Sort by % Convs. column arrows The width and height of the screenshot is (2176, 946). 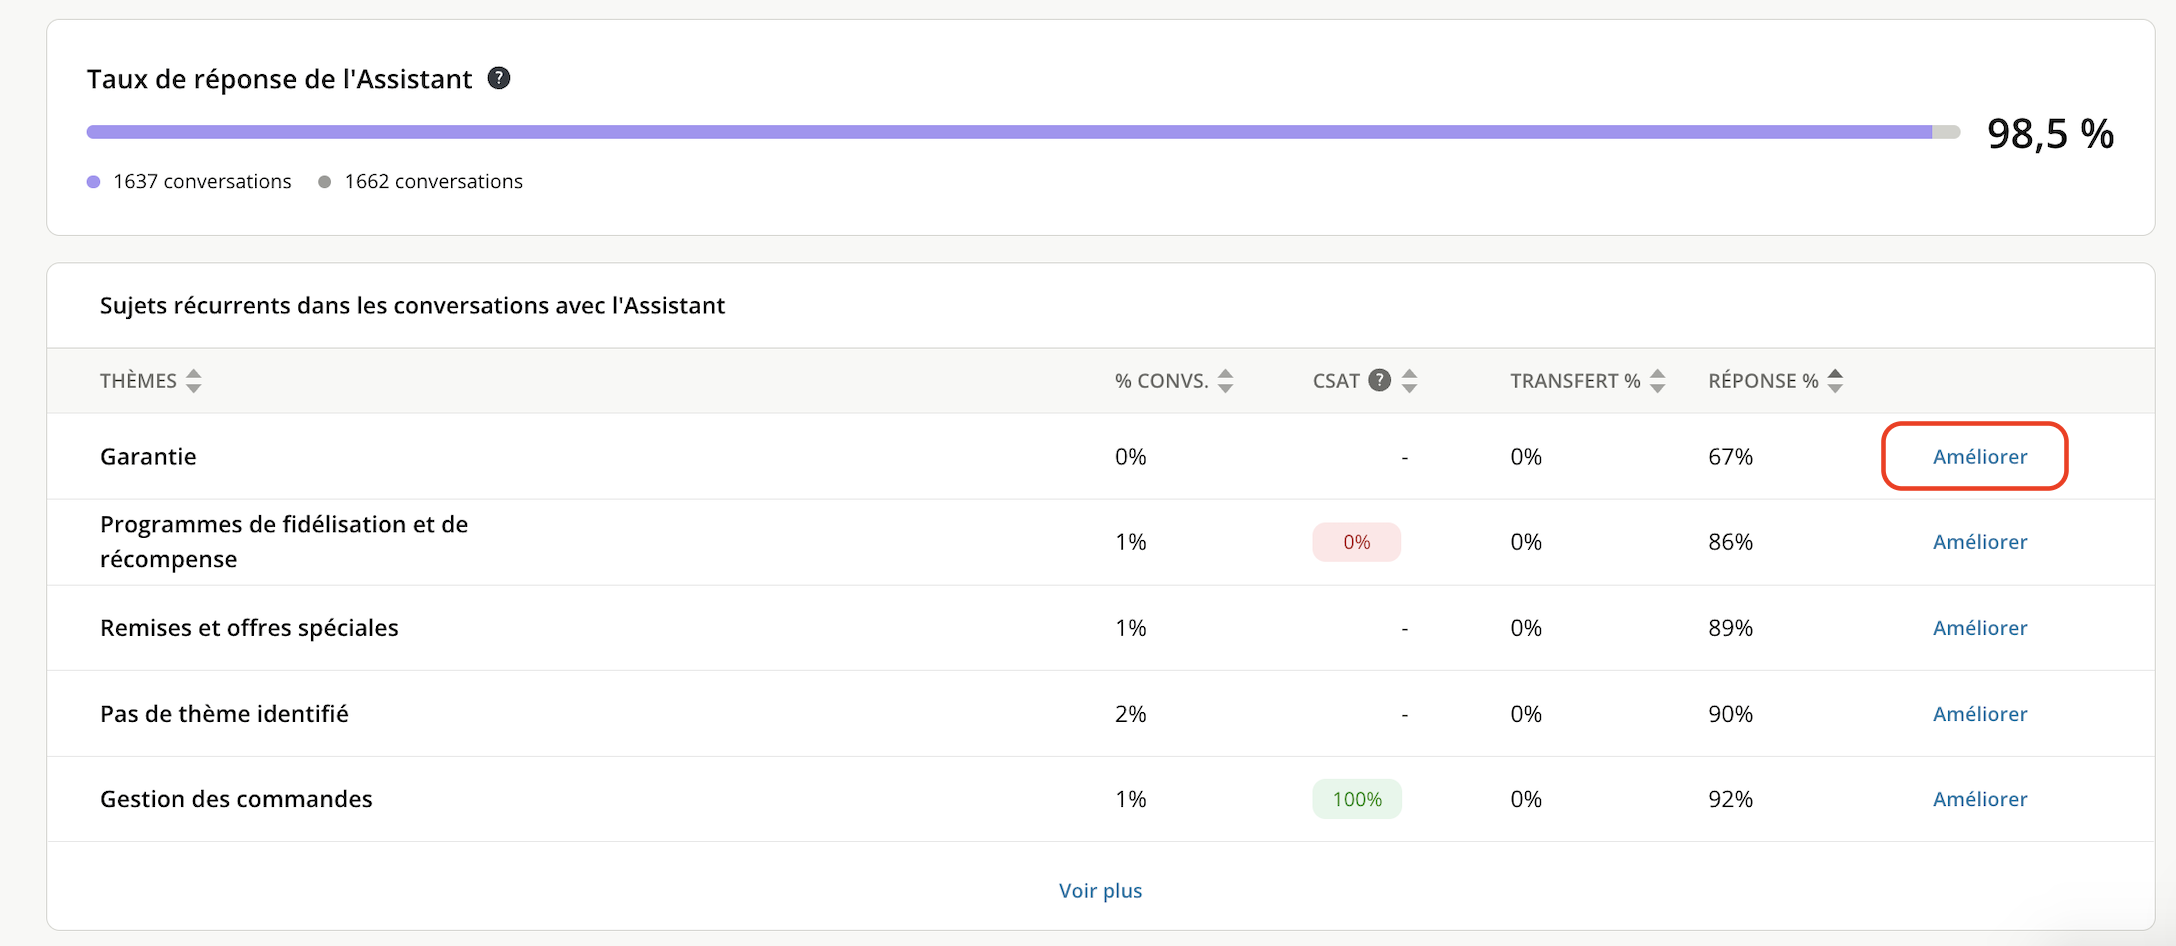pyautogui.click(x=1225, y=381)
